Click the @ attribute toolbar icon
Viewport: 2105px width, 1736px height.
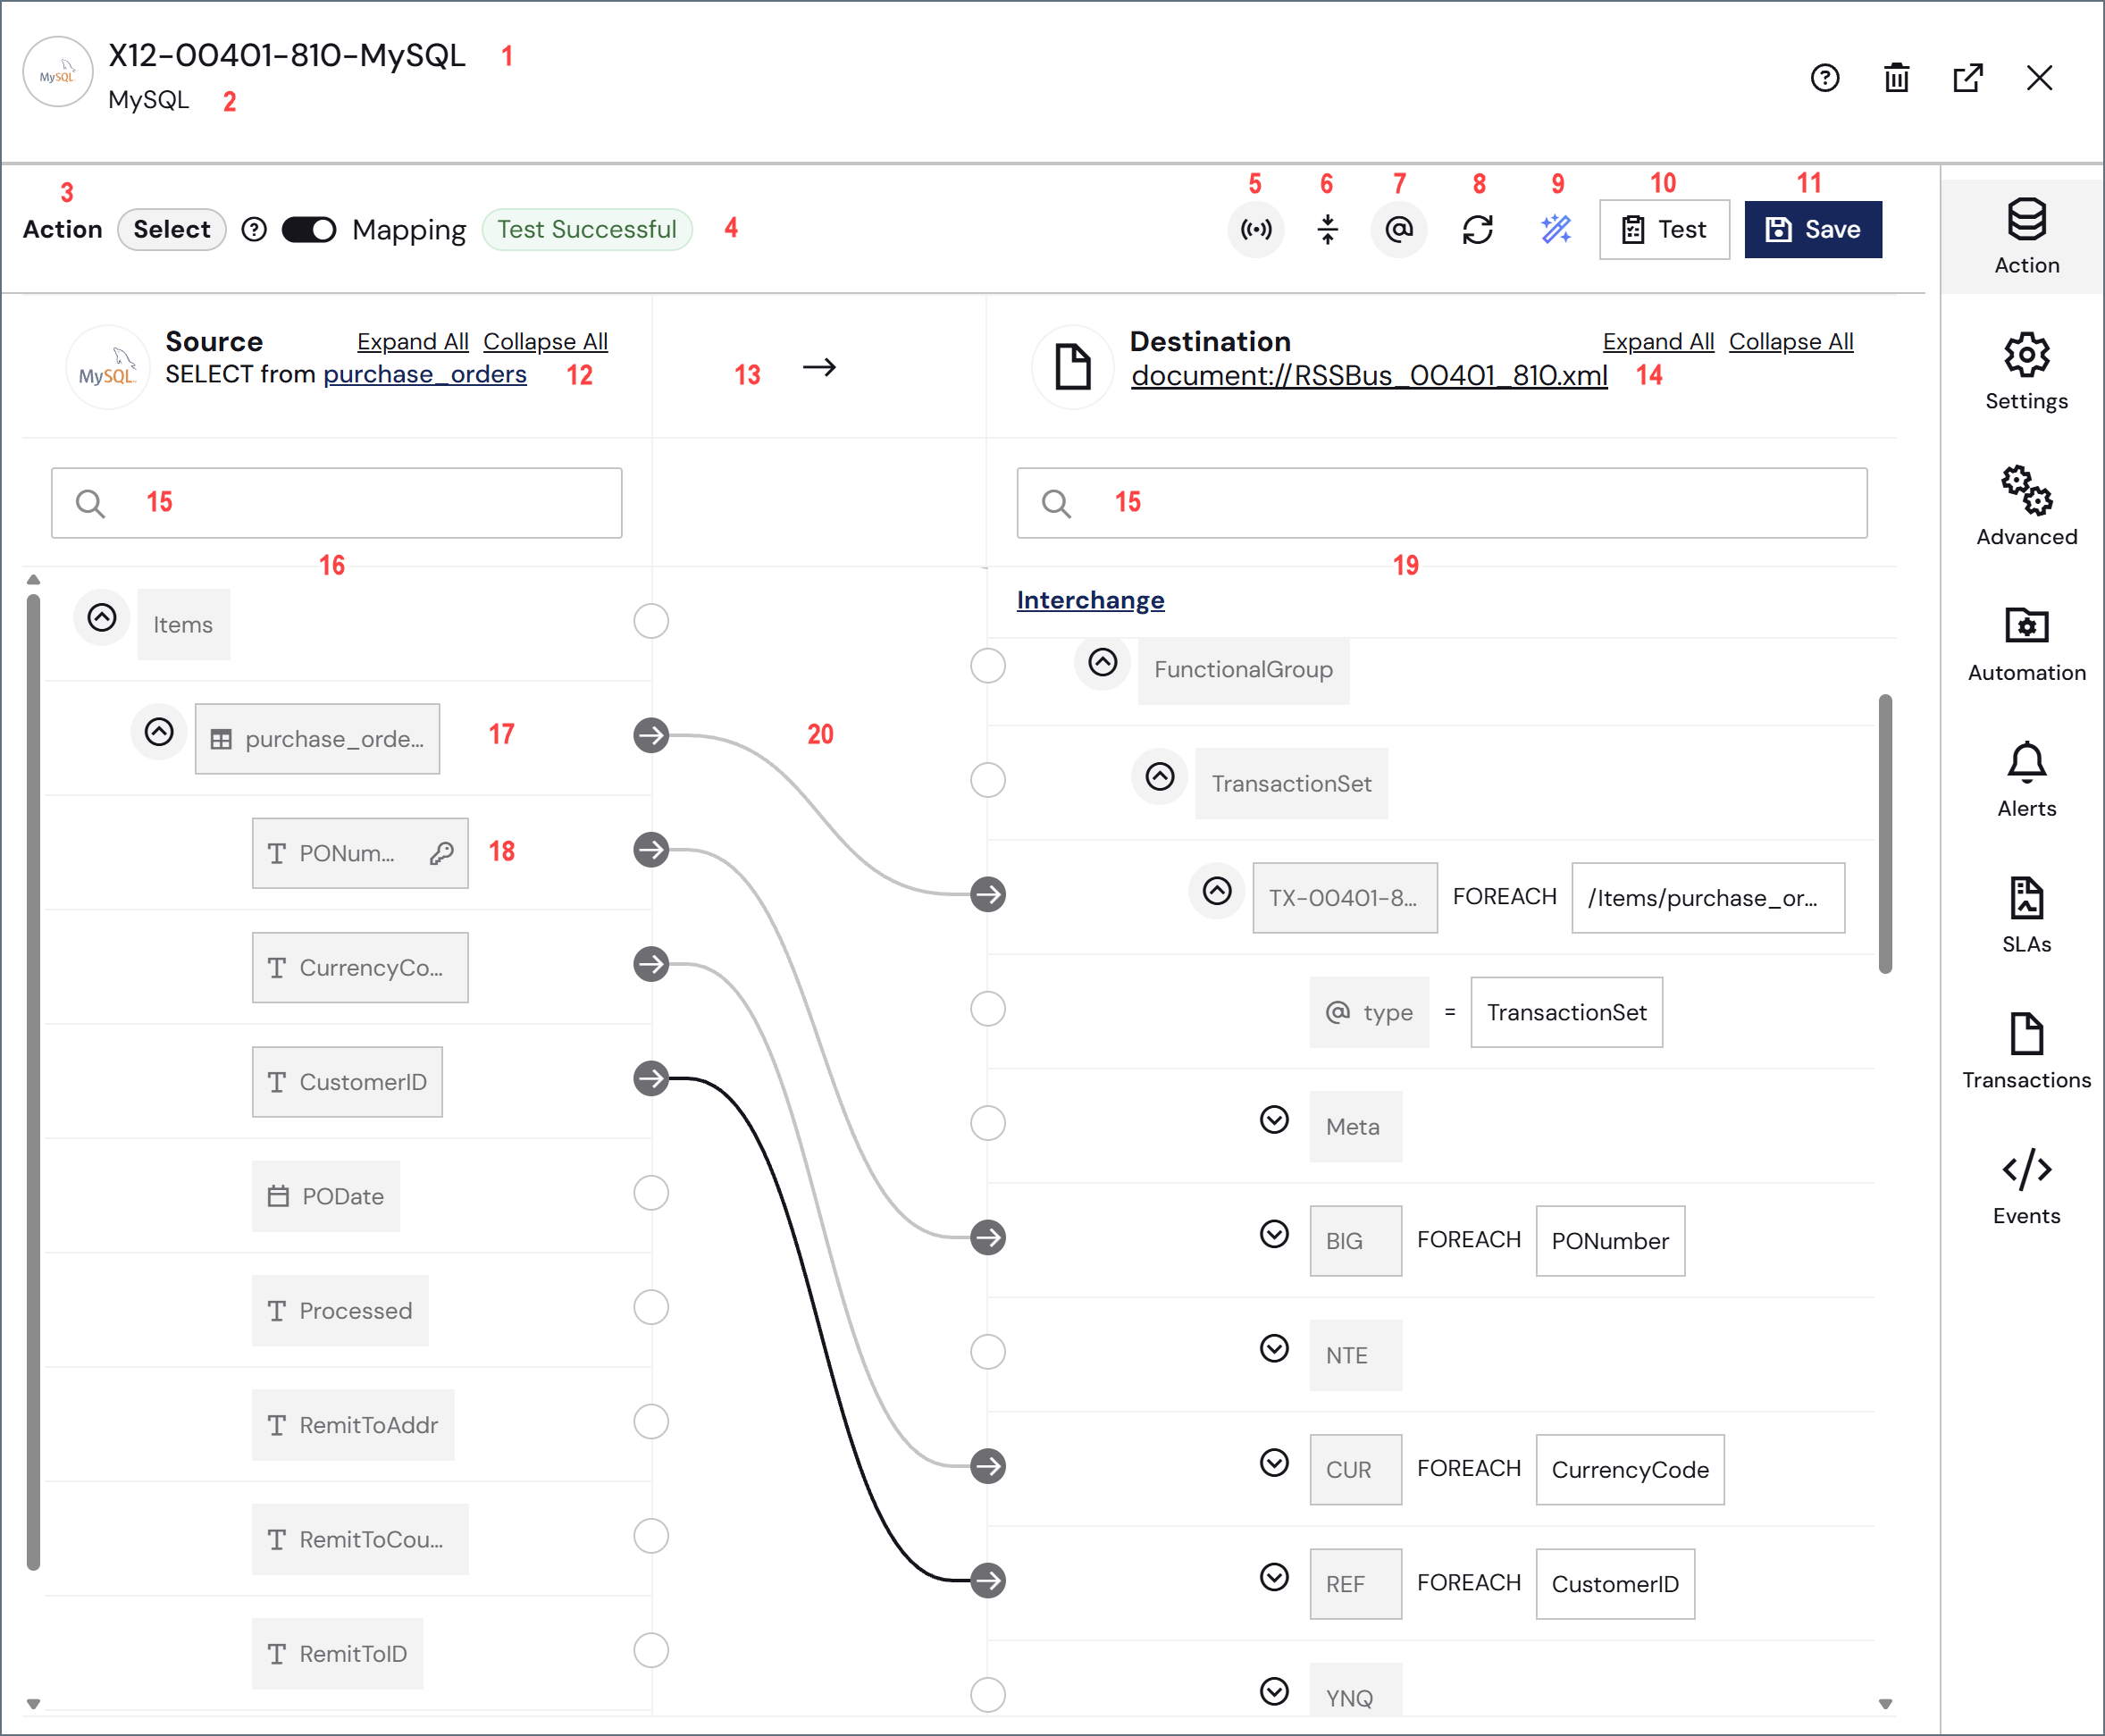pyautogui.click(x=1399, y=229)
